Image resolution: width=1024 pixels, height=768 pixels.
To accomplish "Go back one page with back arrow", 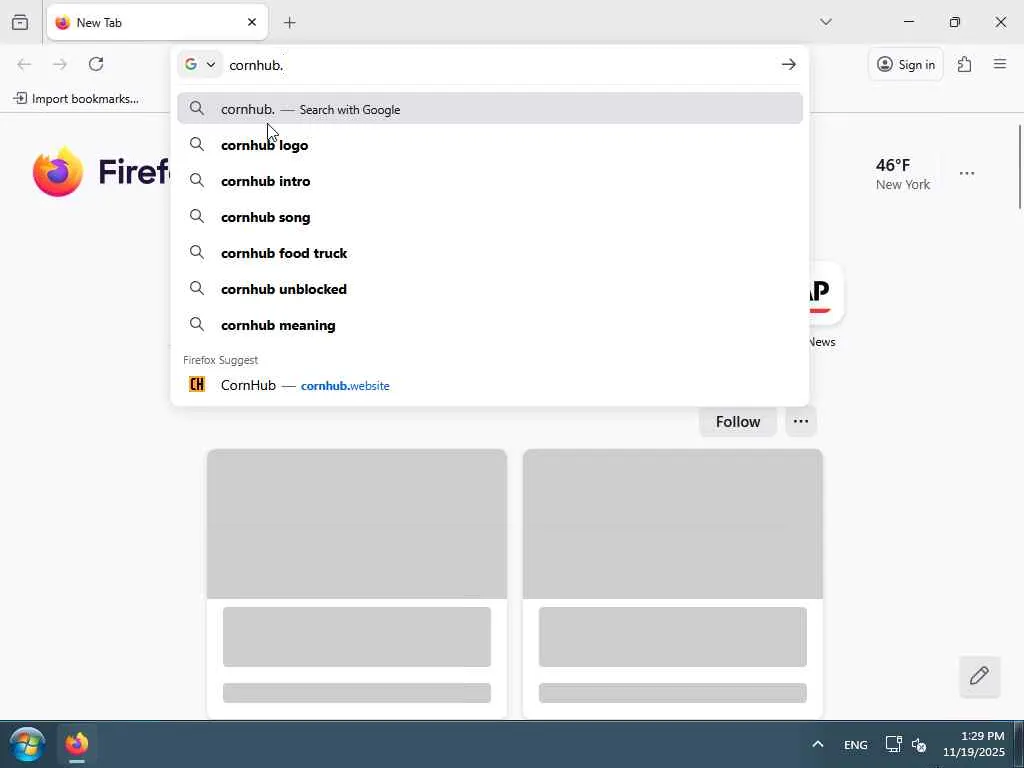I will [x=24, y=64].
